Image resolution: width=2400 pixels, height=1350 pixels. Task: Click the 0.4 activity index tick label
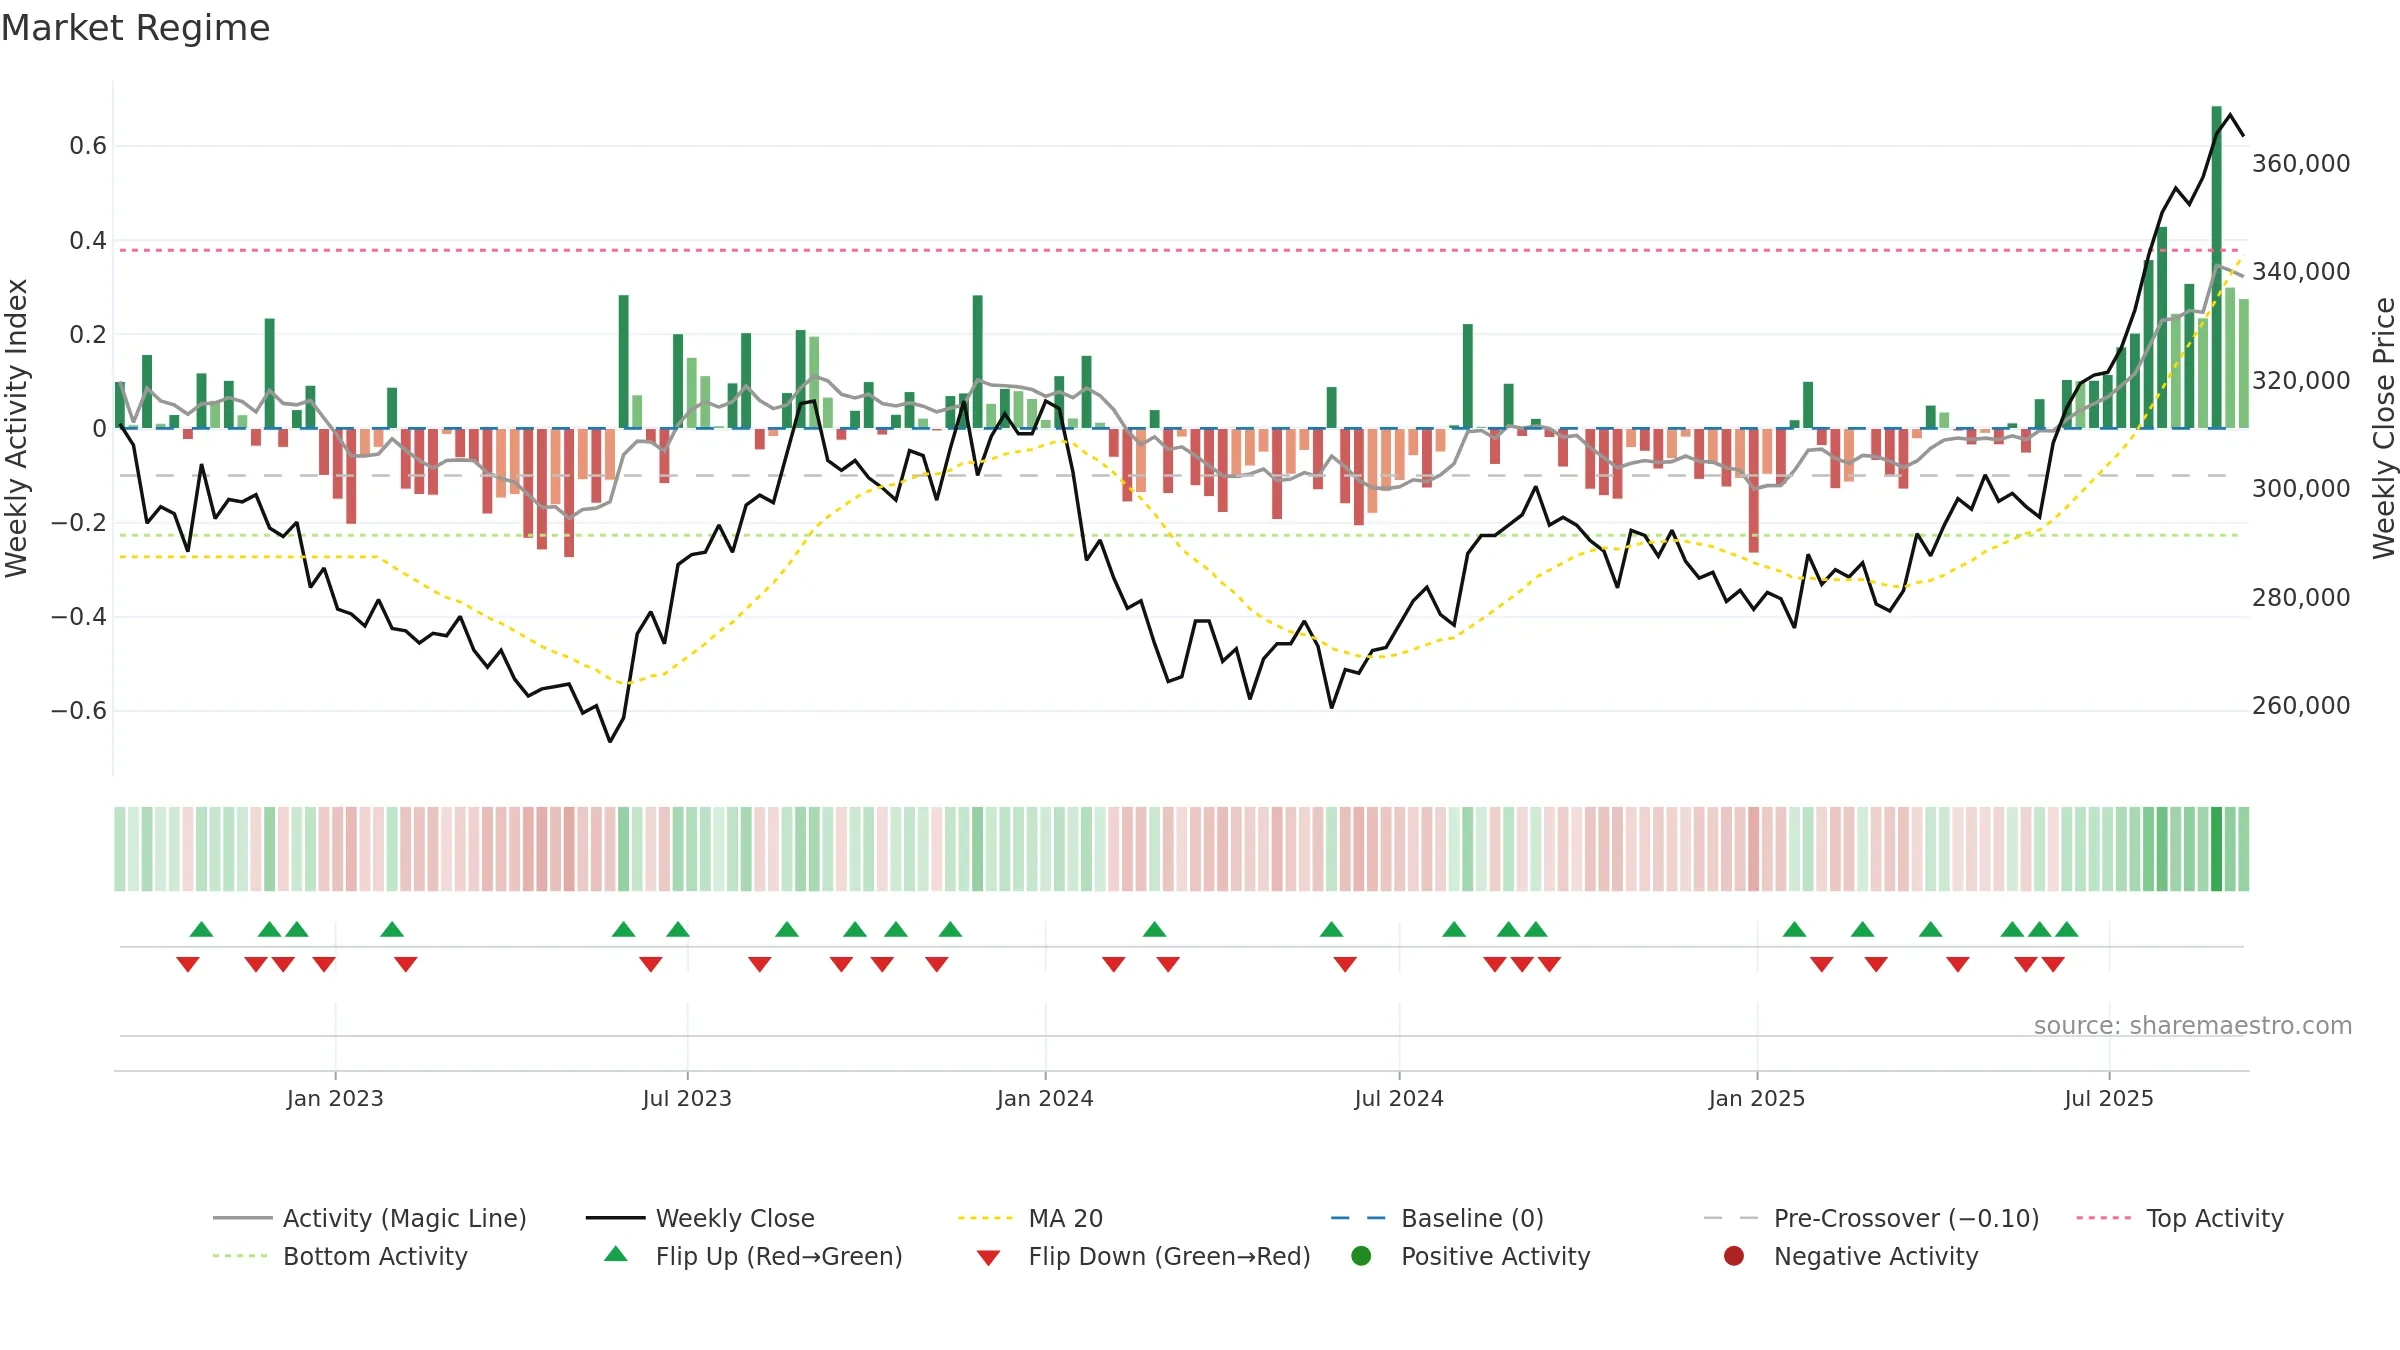(88, 240)
